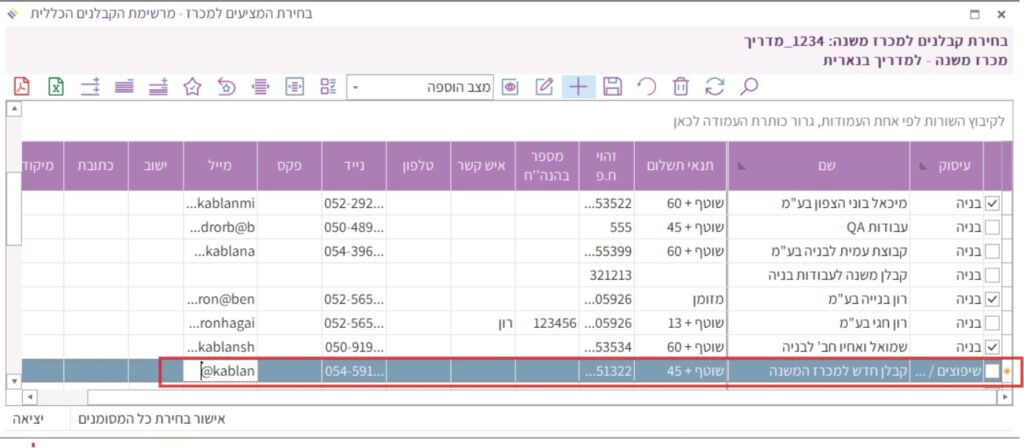
Task: Uncheck the מיכאל בוני הצפון בע"מ row checkbox
Action: coord(993,203)
